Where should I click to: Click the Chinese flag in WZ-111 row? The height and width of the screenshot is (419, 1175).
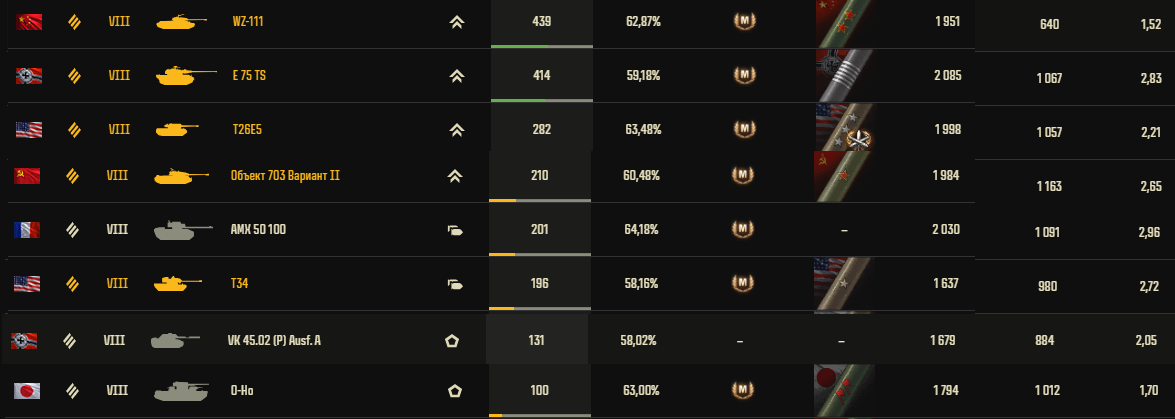tap(27, 21)
